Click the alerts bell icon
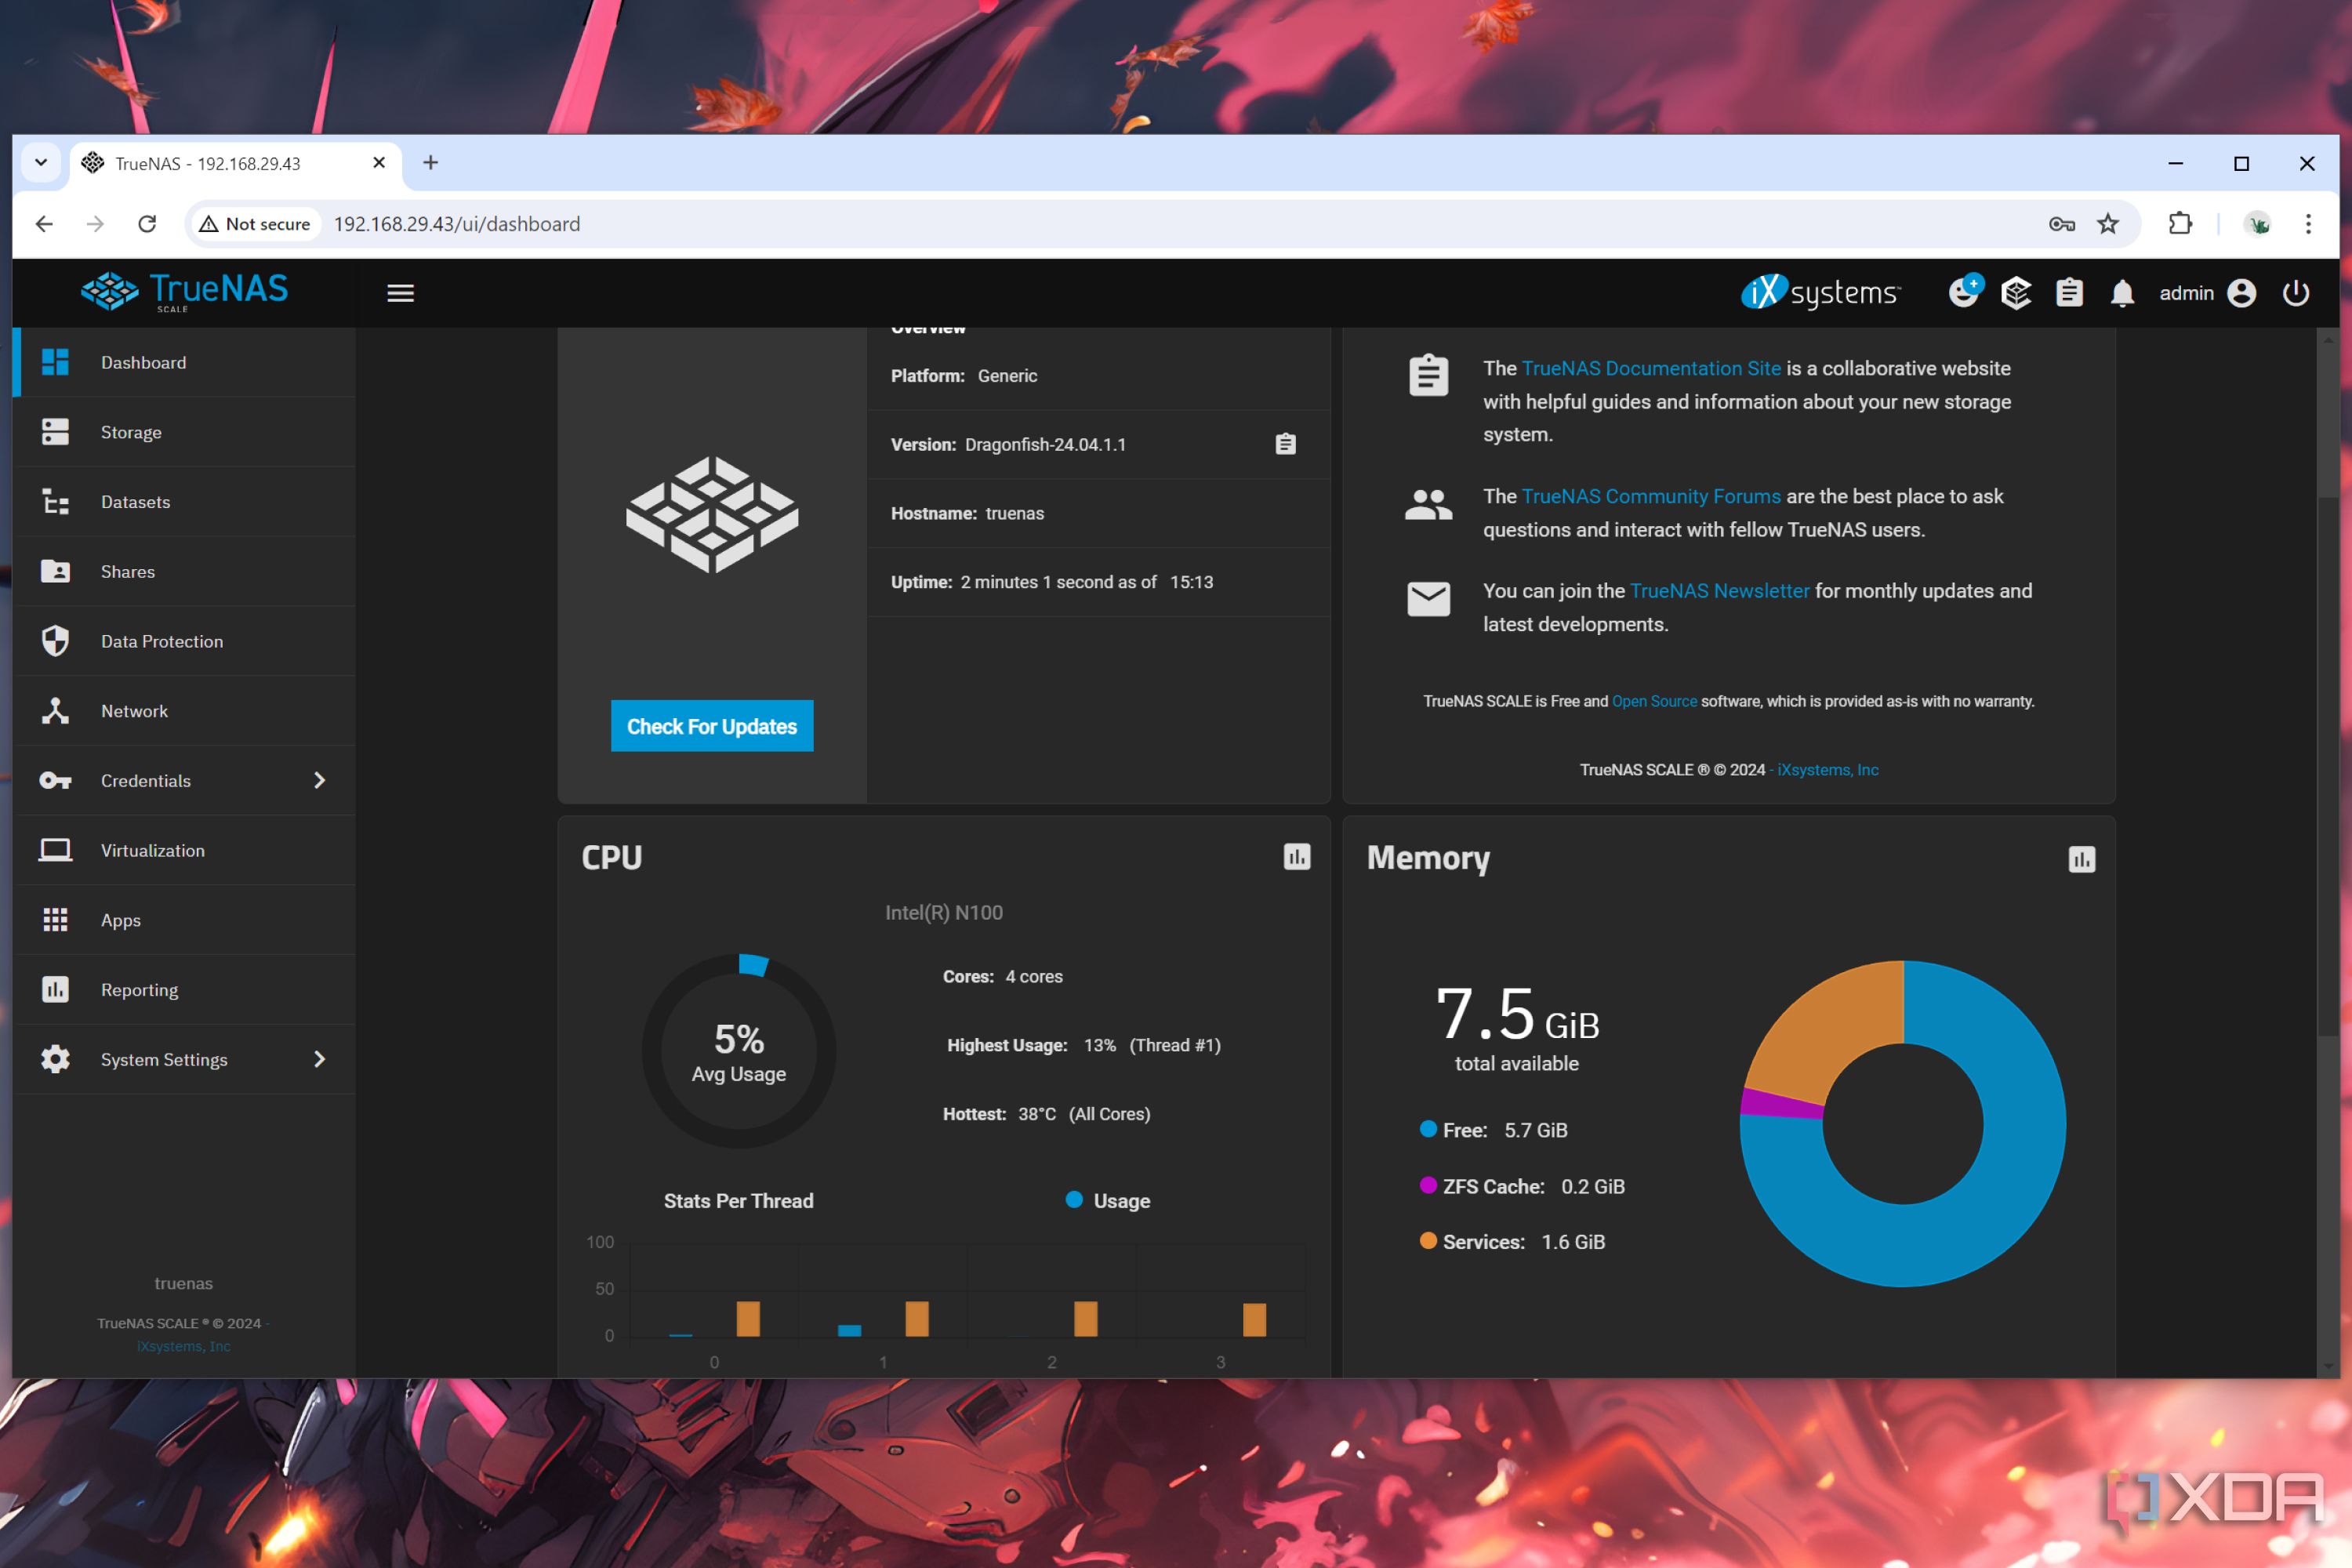Viewport: 2352px width, 1568px height. [2122, 292]
